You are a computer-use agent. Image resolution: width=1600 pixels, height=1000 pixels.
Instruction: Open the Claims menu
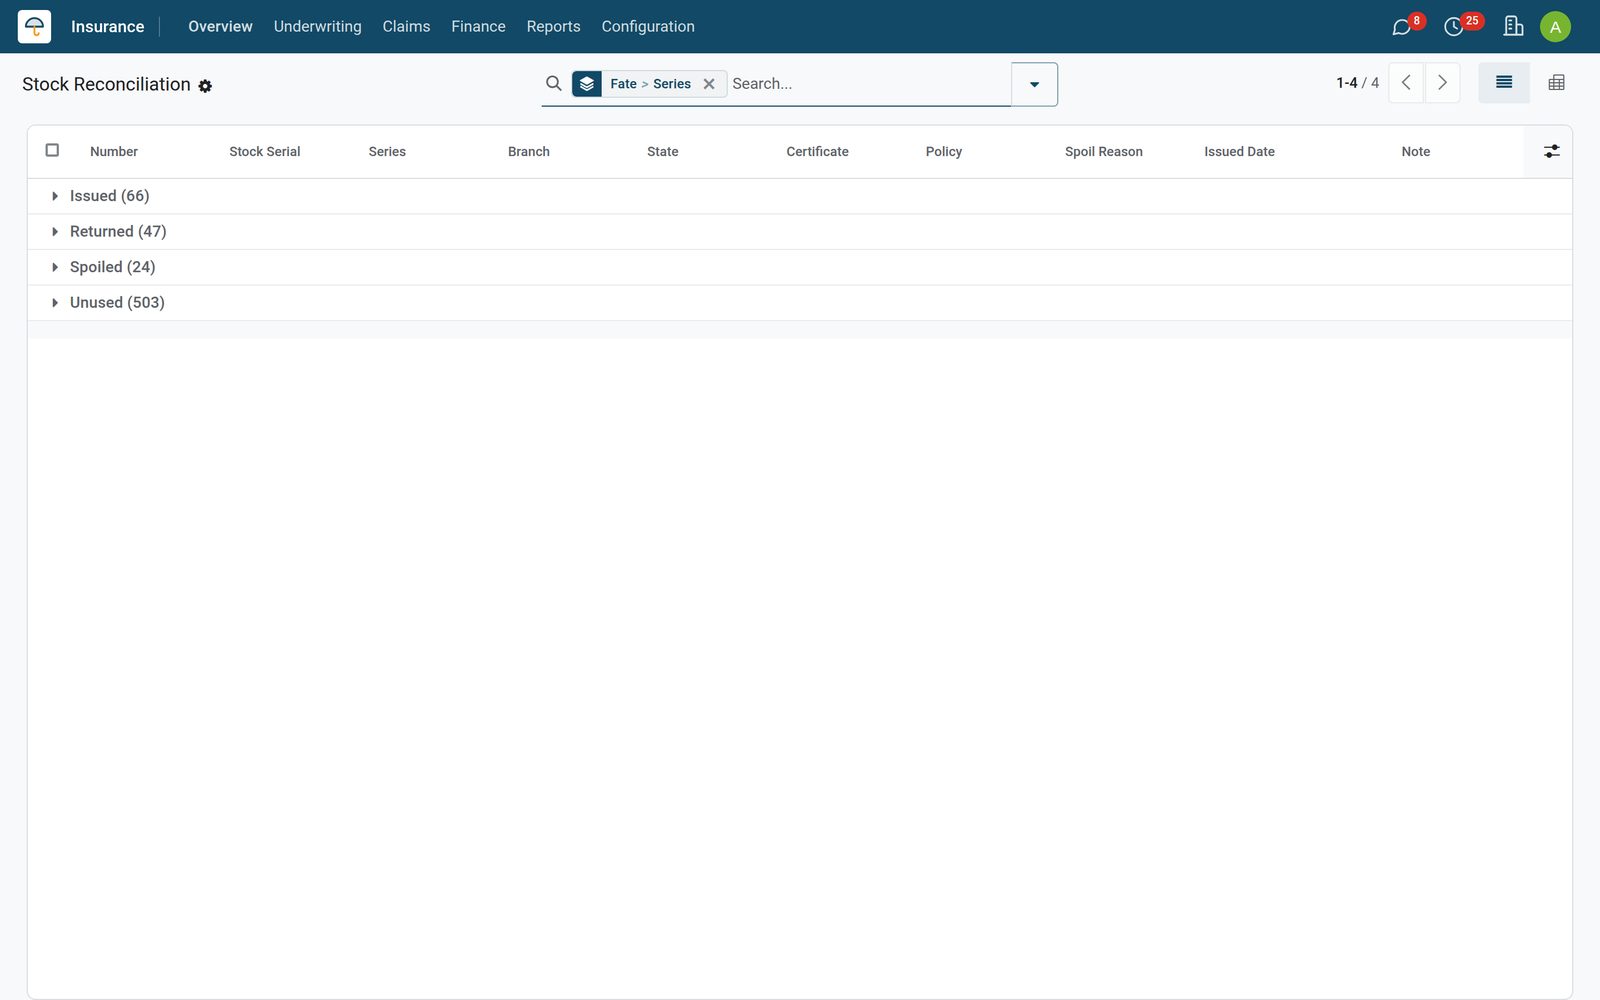click(x=406, y=27)
